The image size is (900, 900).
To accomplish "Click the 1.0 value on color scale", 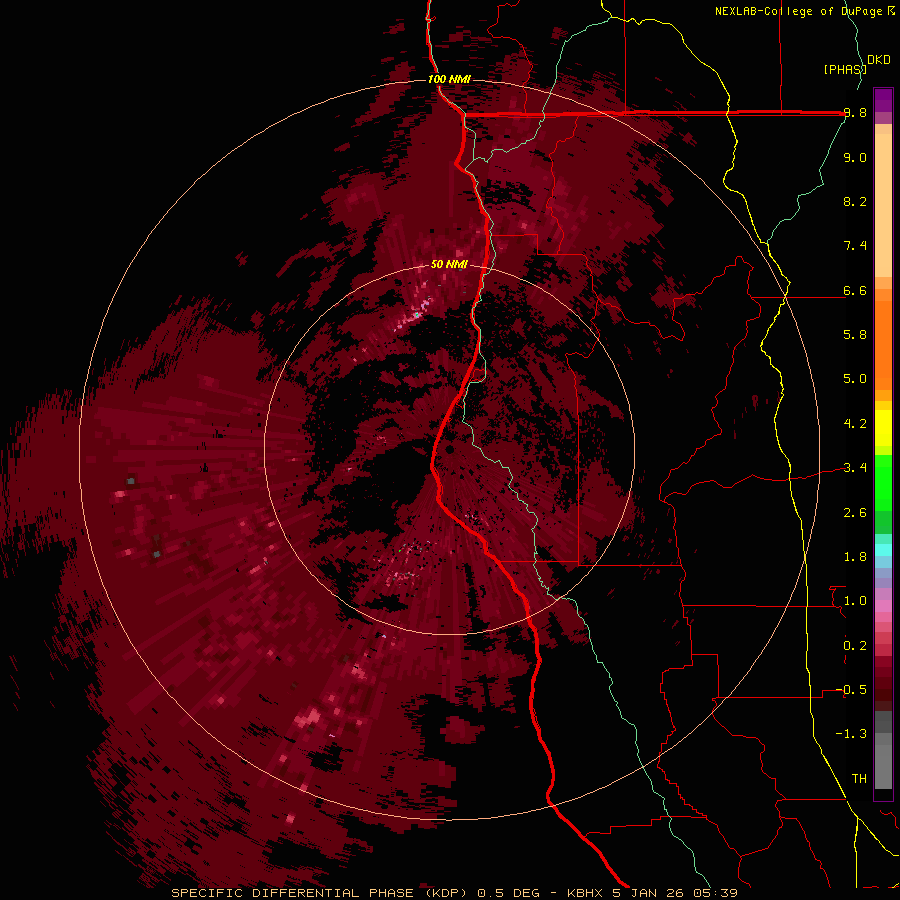I will click(855, 601).
